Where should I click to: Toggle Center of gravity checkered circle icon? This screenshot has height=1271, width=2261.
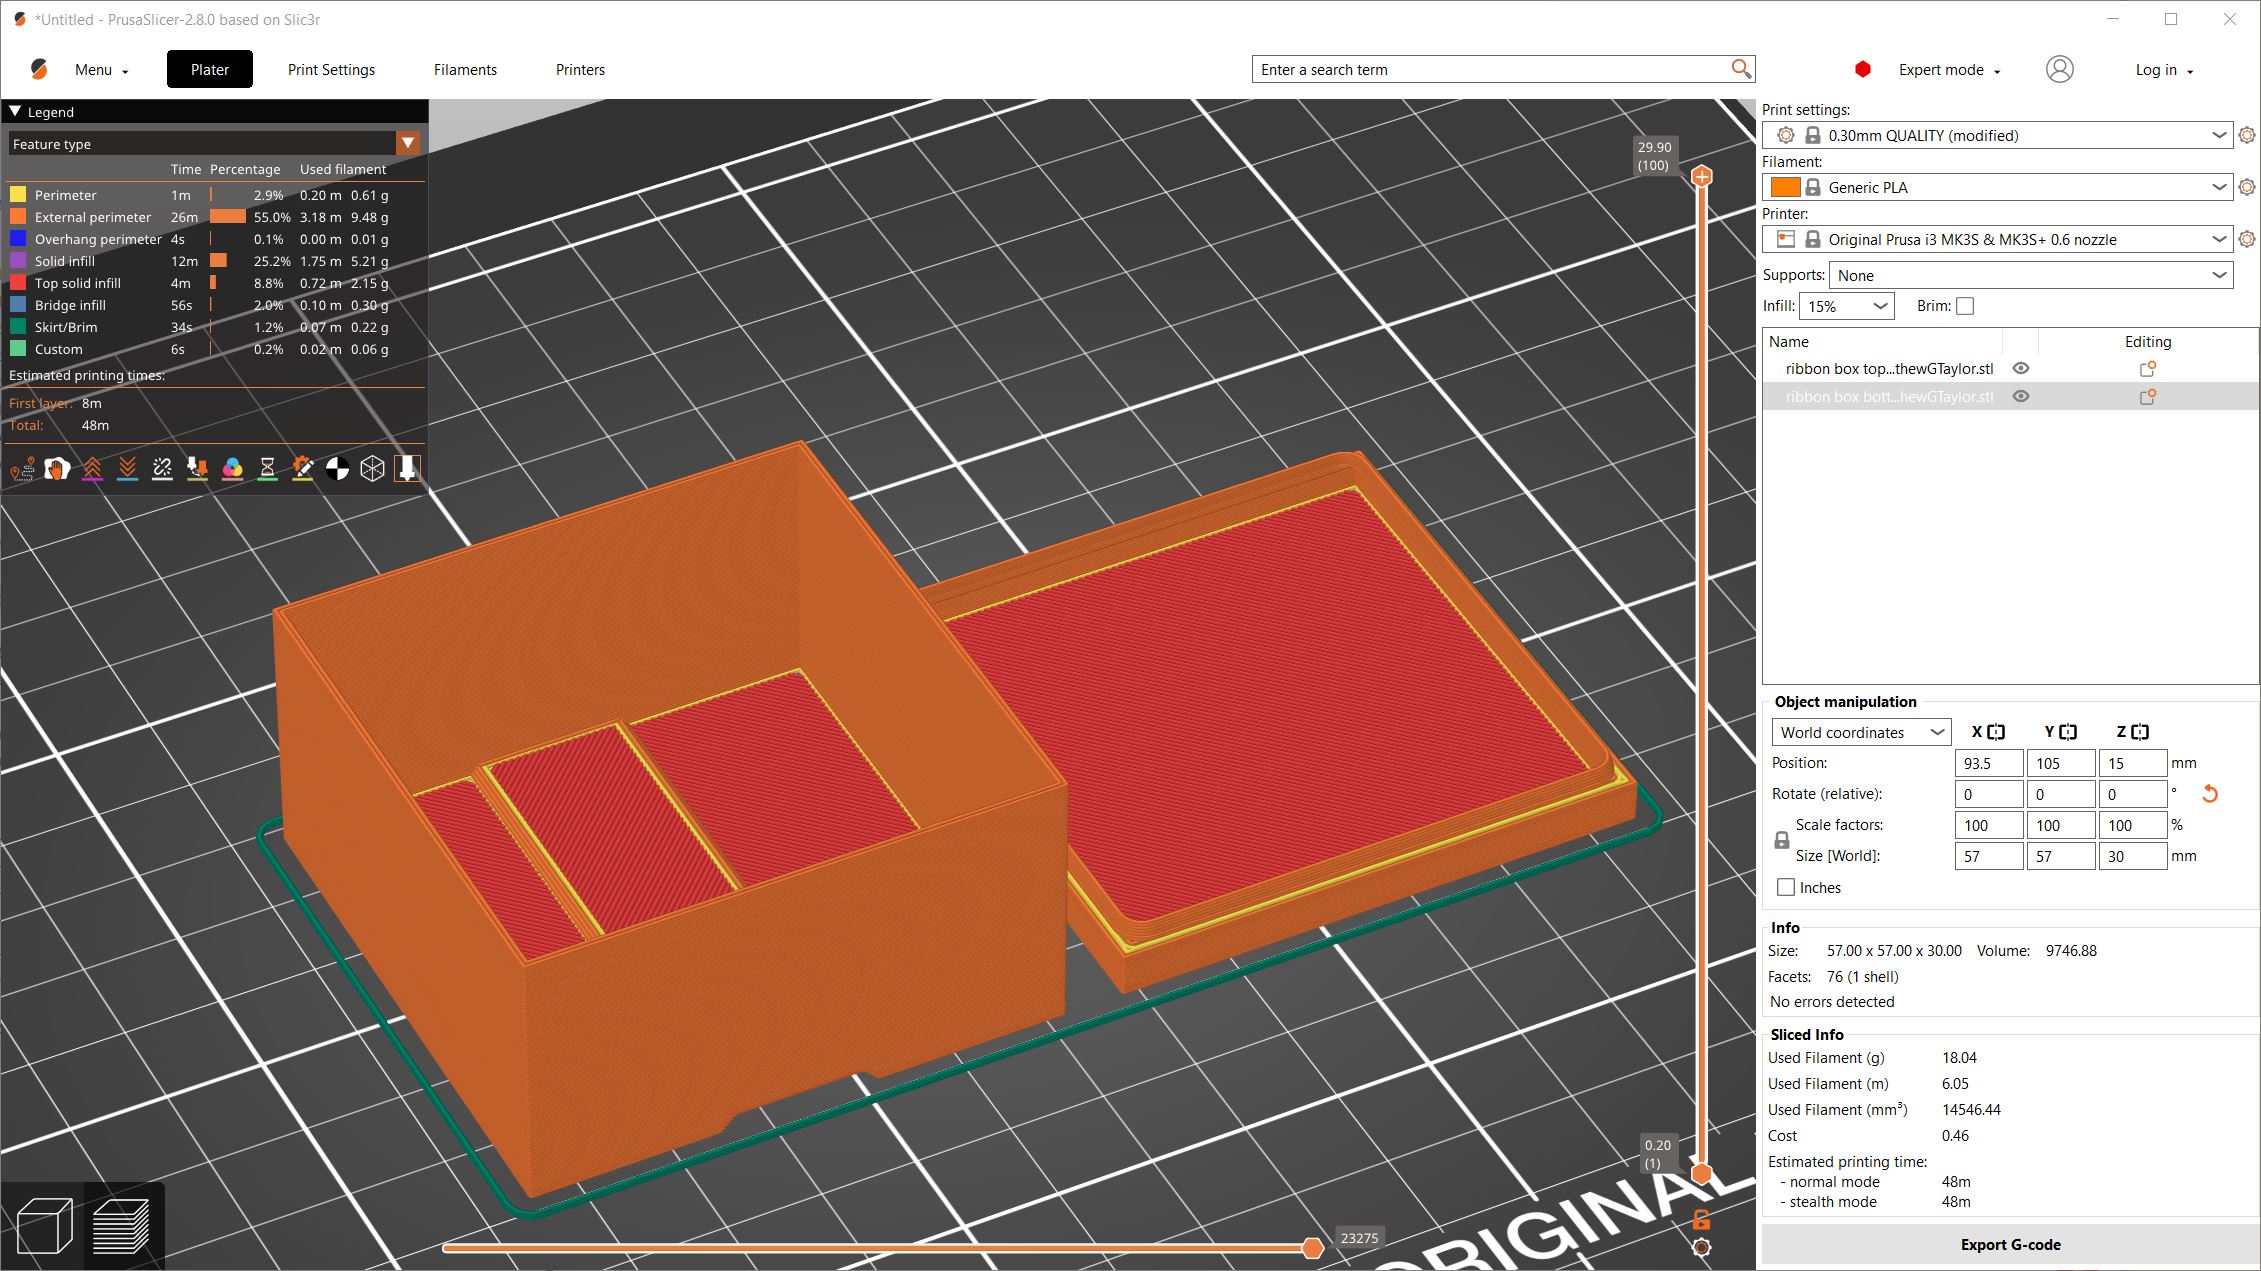pyautogui.click(x=337, y=468)
